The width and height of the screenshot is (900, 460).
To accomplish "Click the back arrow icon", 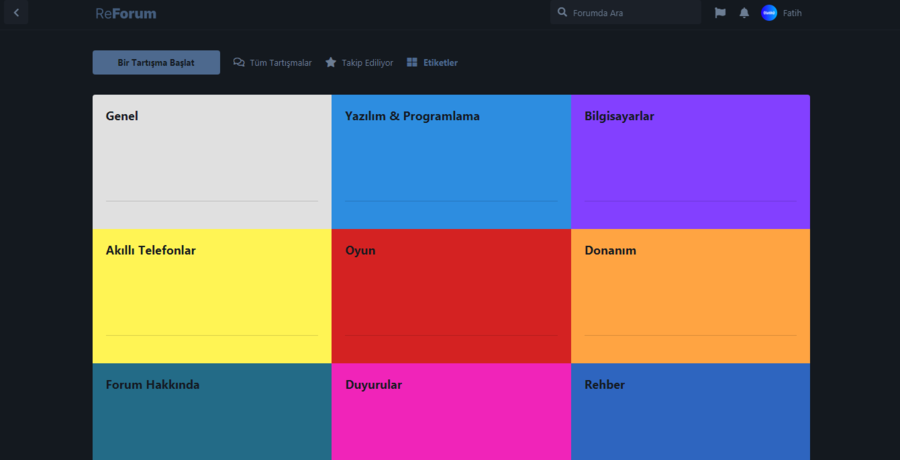I will coord(16,13).
